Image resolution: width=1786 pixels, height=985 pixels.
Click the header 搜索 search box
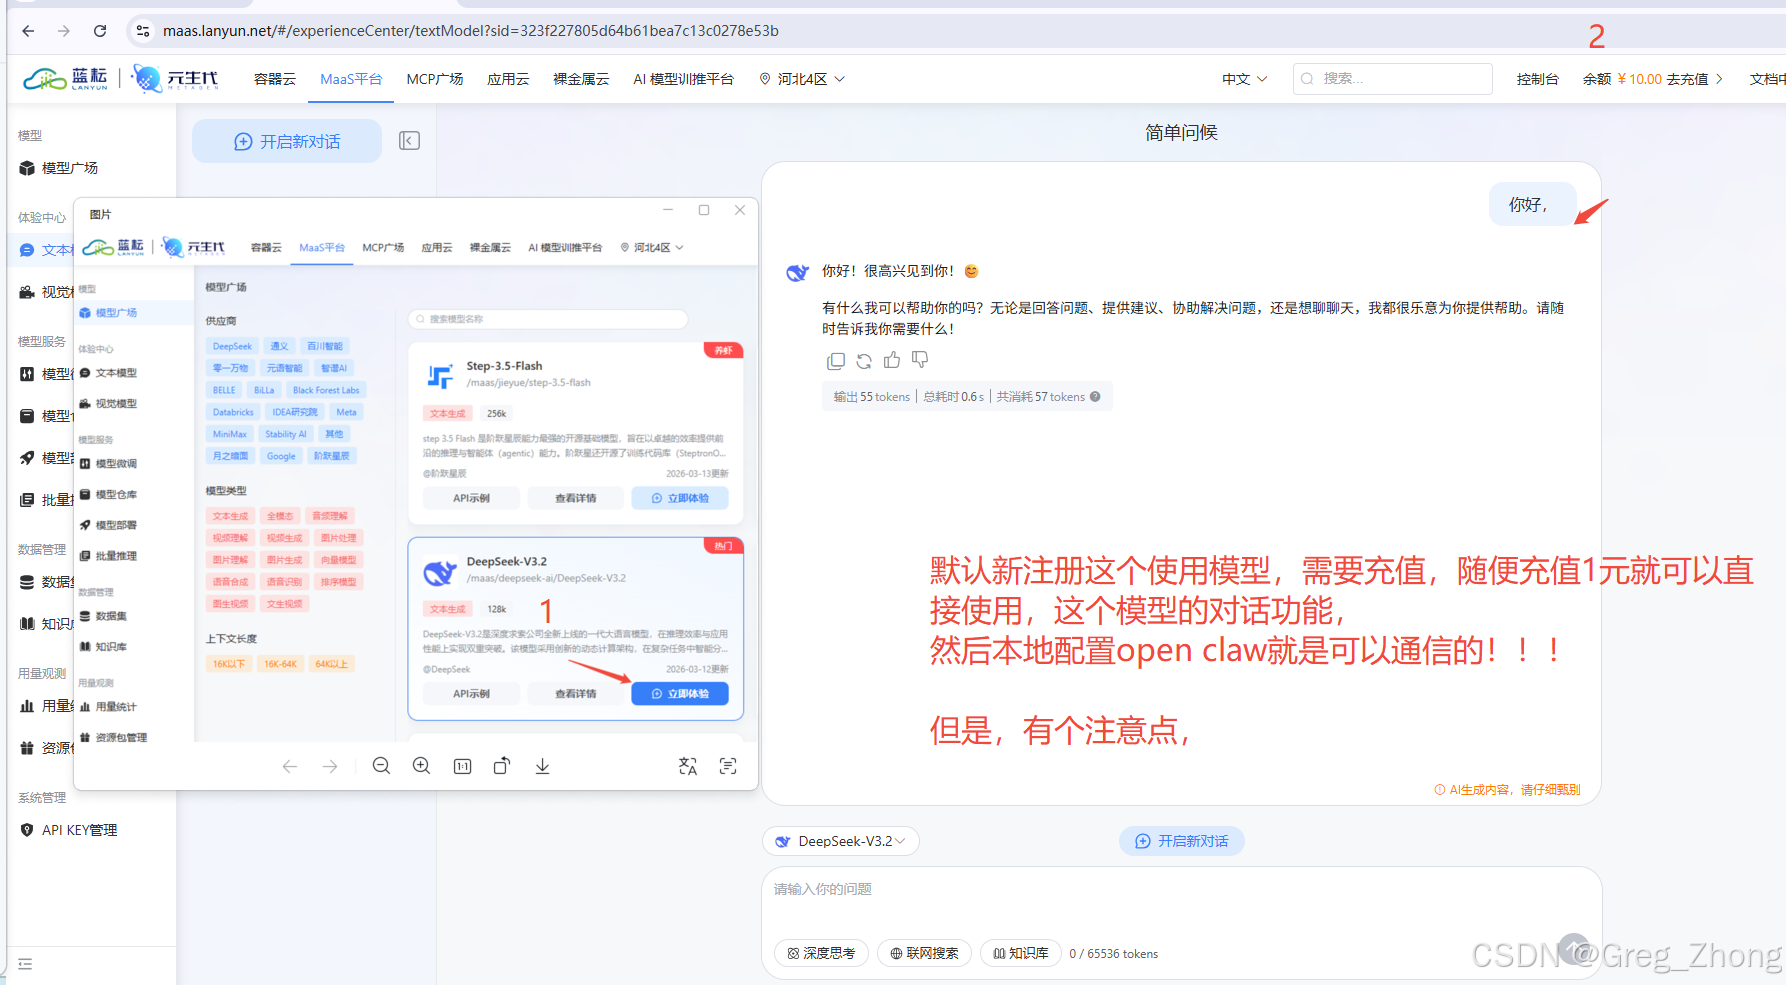point(1393,78)
